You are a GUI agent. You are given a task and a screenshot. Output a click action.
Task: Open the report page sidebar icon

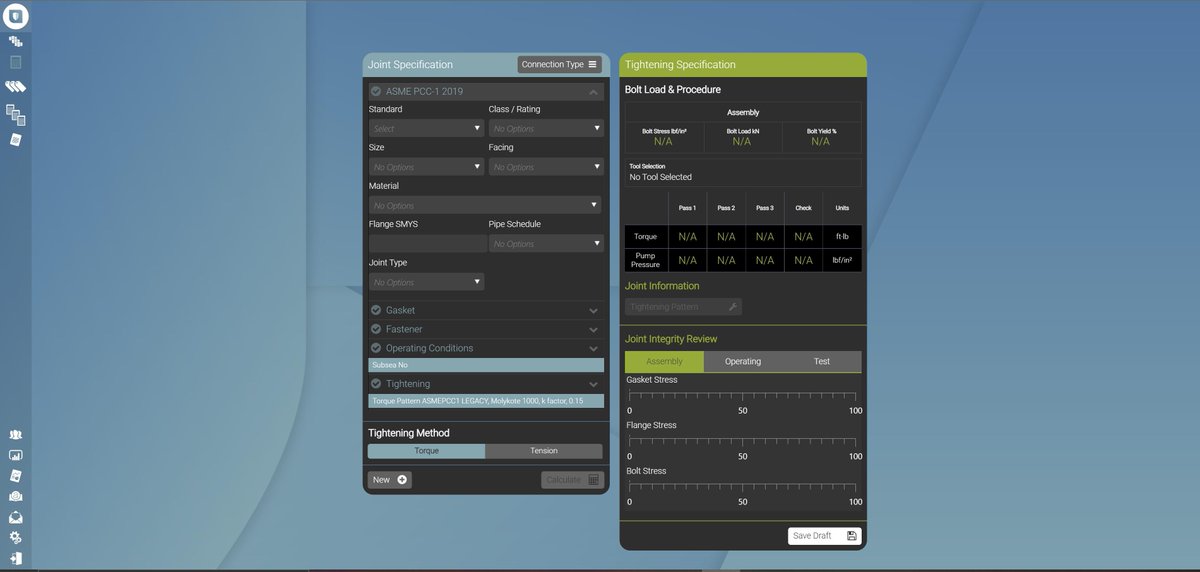[x=15, y=475]
